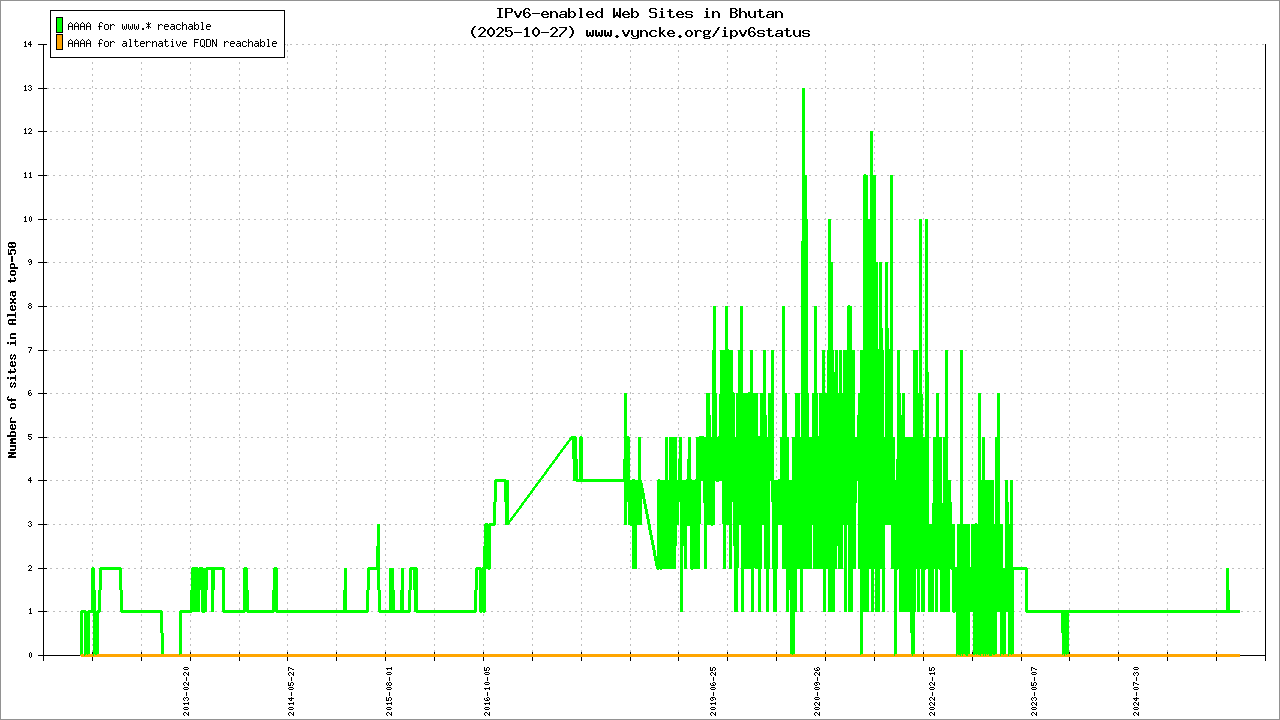The image size is (1280, 720).
Task: Click the green legend color swatch
Action: (x=59, y=25)
